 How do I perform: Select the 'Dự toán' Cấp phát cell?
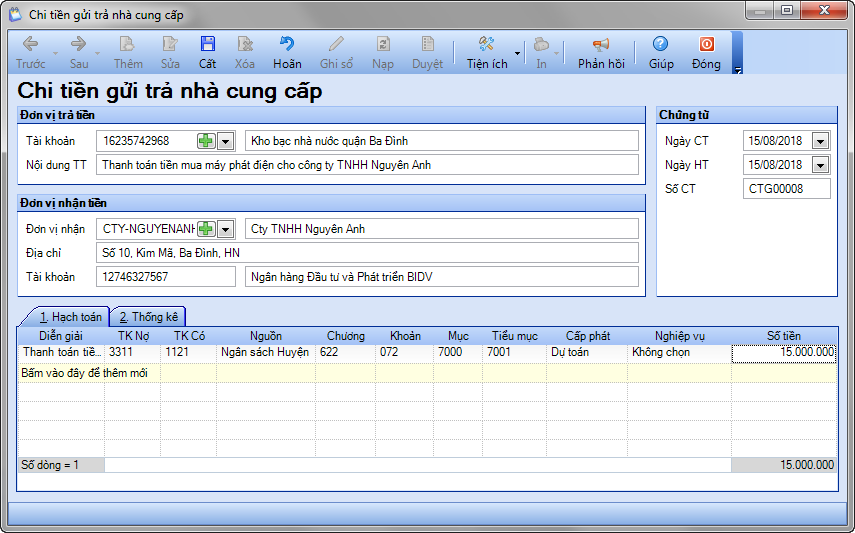tap(587, 352)
